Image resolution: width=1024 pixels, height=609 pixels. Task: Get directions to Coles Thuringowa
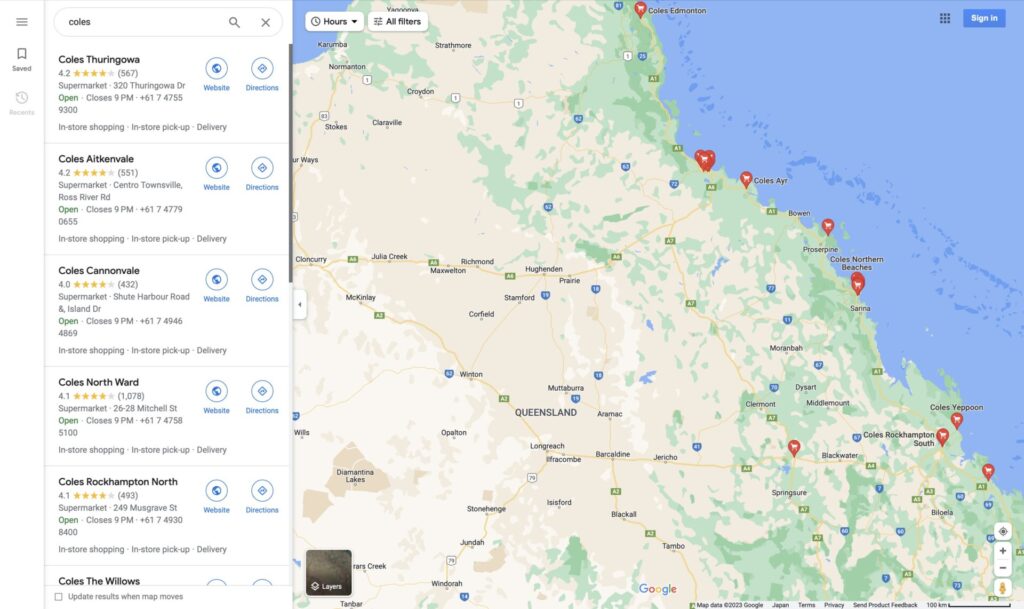pyautogui.click(x=262, y=74)
